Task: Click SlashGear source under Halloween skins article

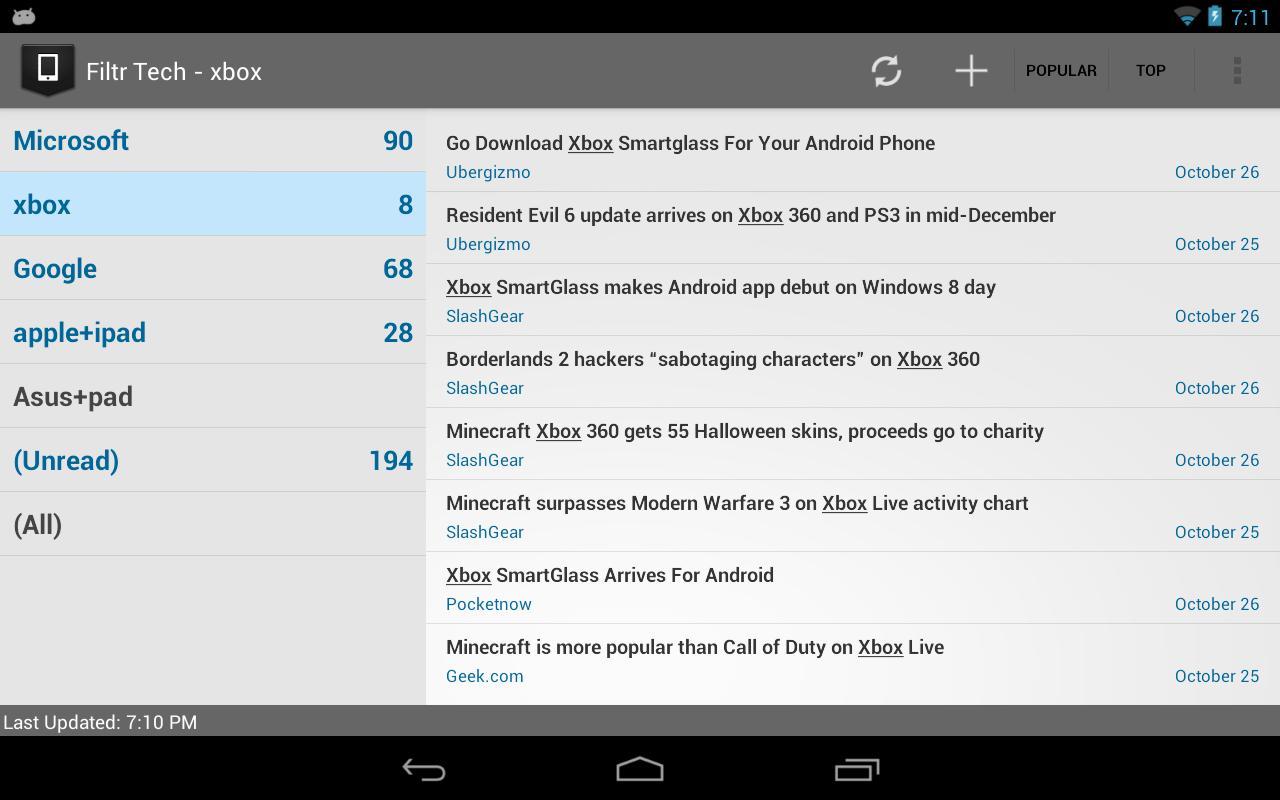Action: [x=485, y=460]
